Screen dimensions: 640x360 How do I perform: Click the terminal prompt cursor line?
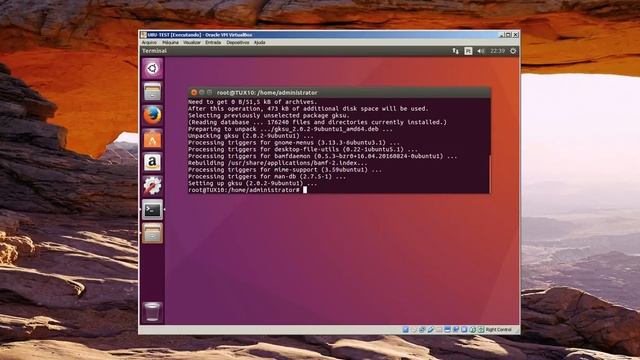tap(247, 190)
